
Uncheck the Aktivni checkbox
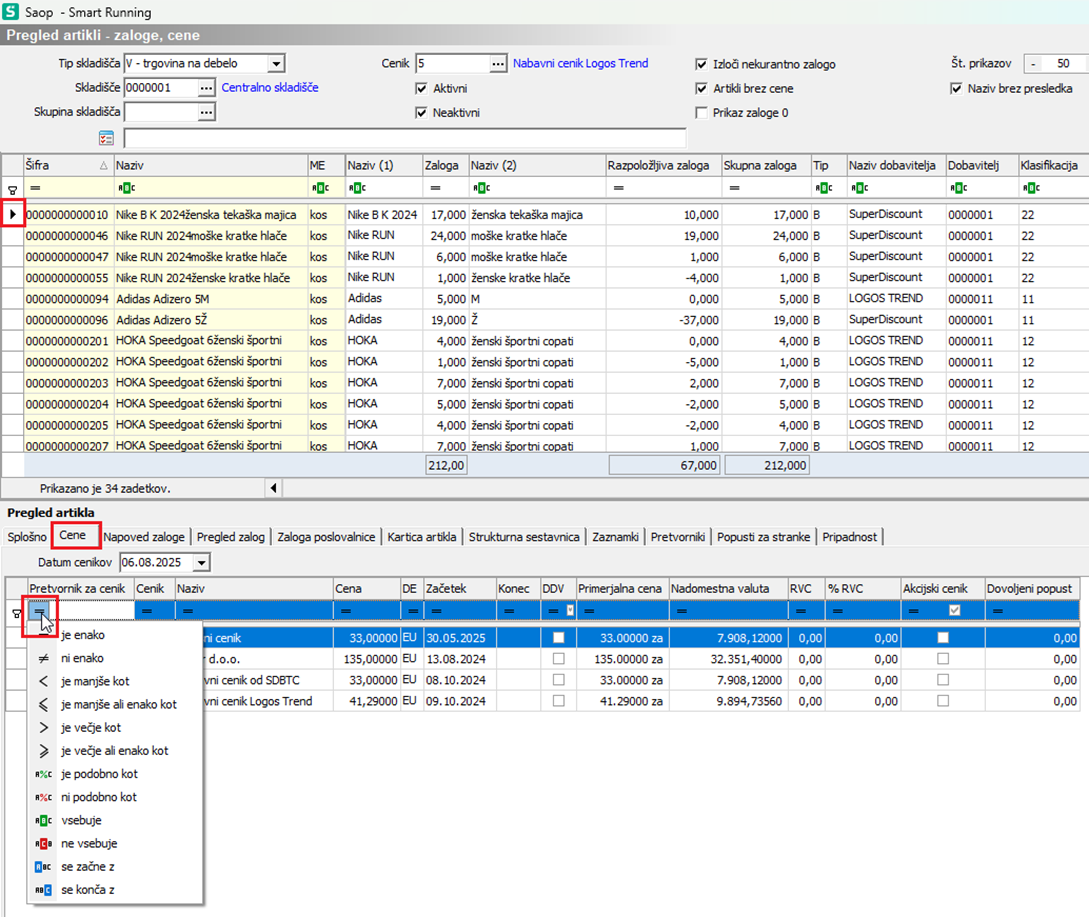tap(421, 88)
